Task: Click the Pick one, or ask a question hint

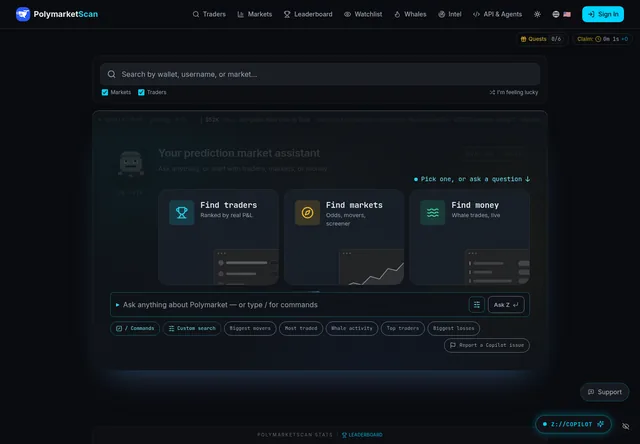Action: click(x=472, y=179)
